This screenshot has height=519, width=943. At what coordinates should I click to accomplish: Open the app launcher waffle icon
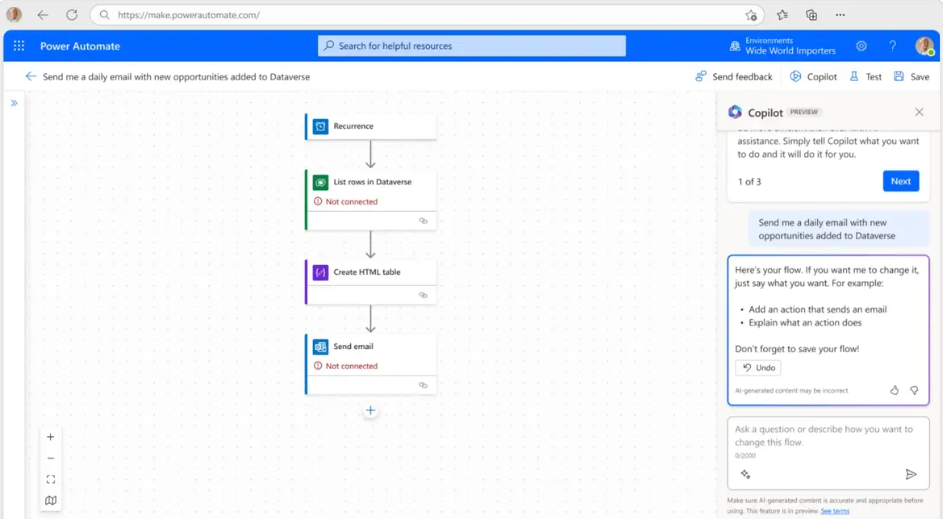(19, 46)
